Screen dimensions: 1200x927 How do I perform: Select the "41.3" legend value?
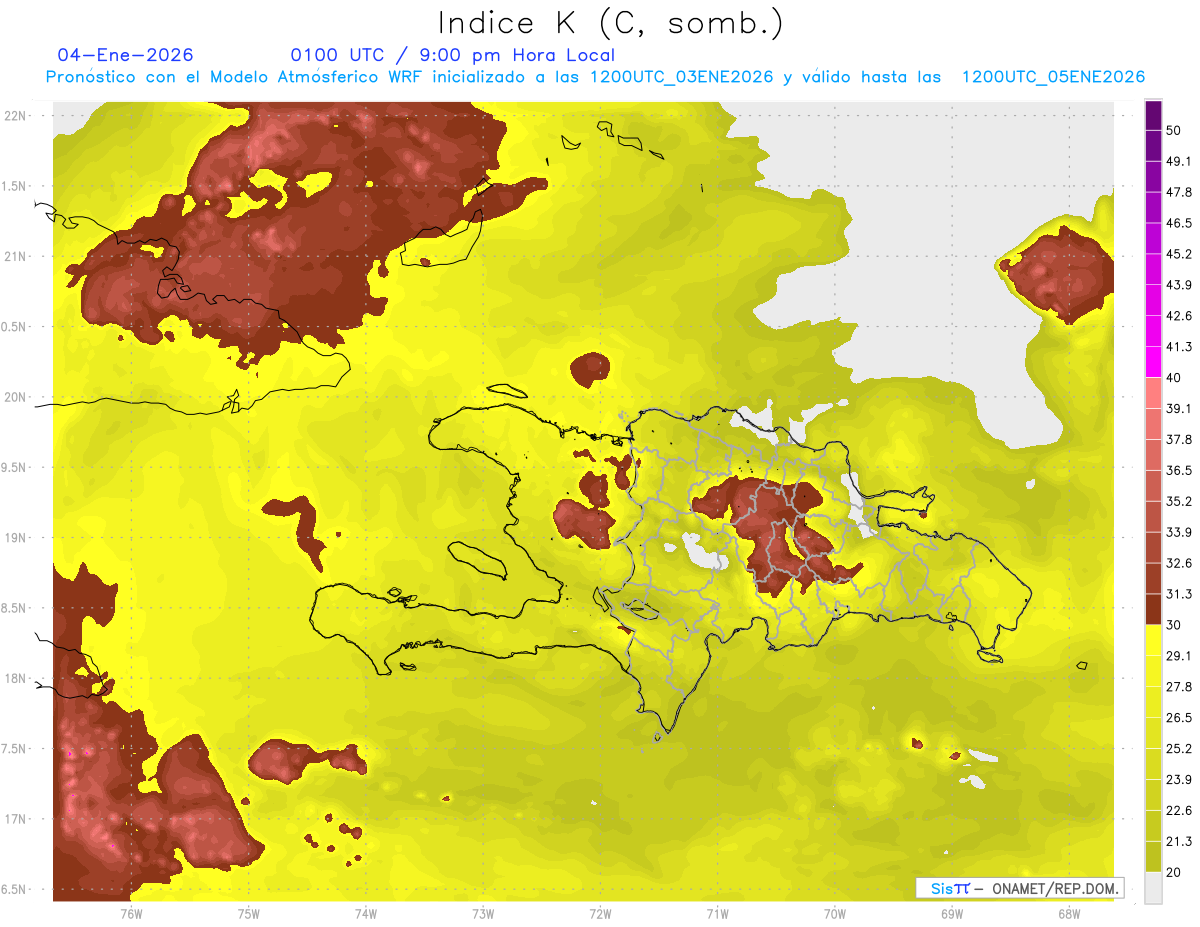[1180, 347]
